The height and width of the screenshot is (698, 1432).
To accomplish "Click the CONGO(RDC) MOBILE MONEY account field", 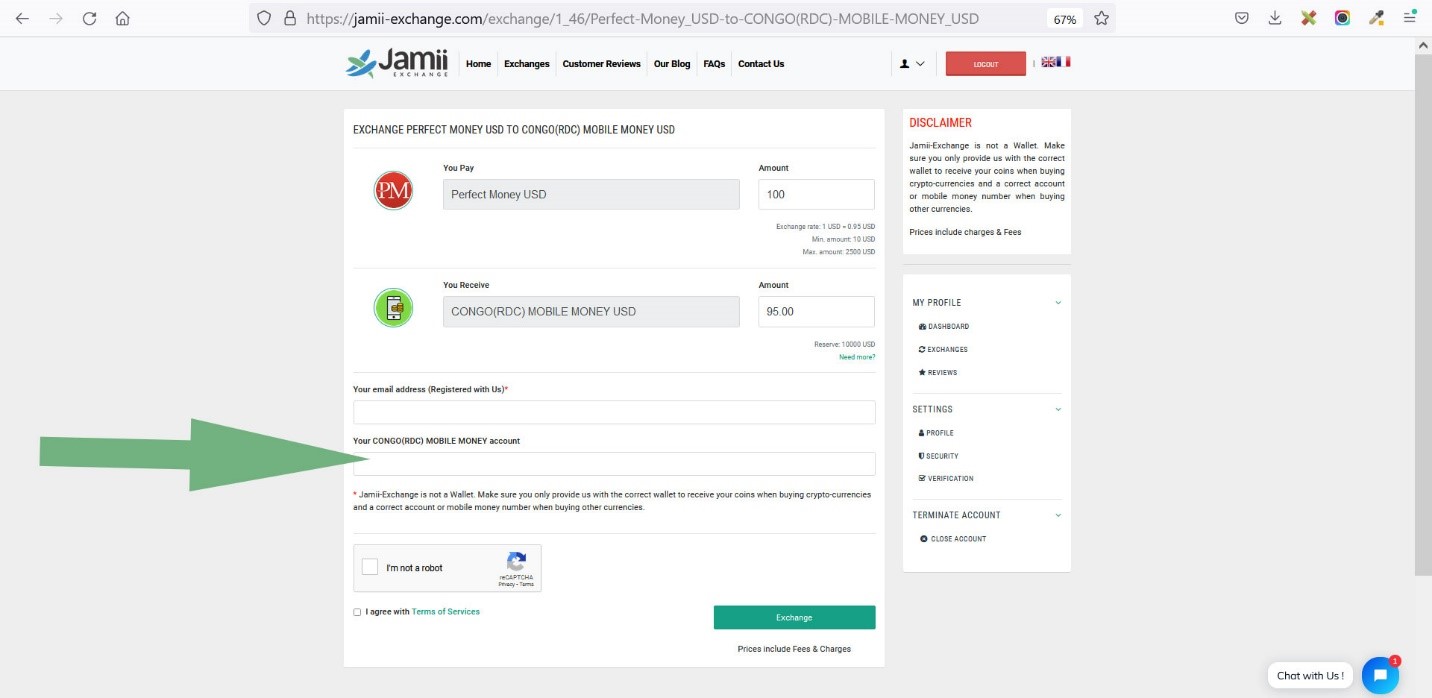I will (614, 464).
